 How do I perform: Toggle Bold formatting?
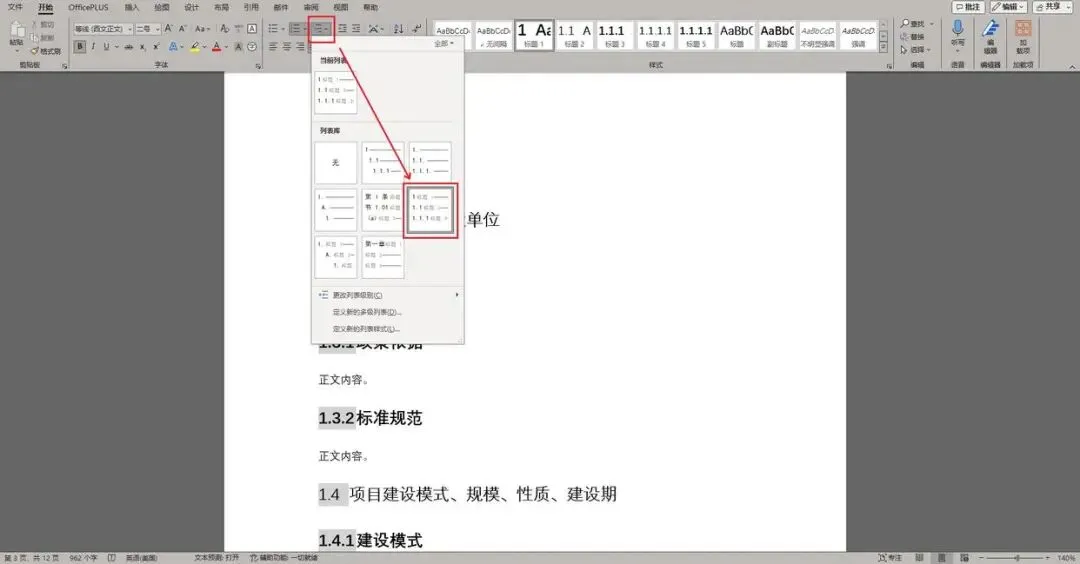click(x=80, y=47)
